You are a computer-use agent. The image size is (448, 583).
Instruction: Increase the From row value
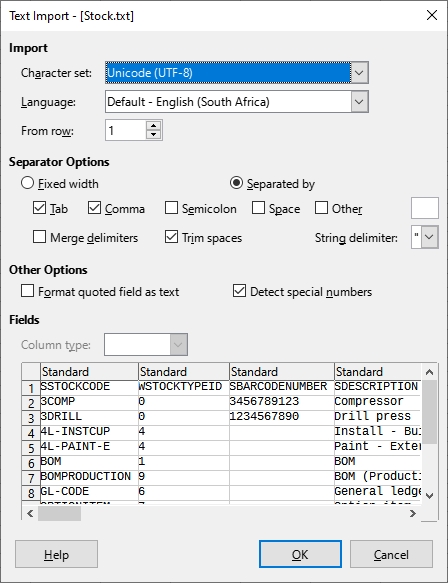point(154,126)
